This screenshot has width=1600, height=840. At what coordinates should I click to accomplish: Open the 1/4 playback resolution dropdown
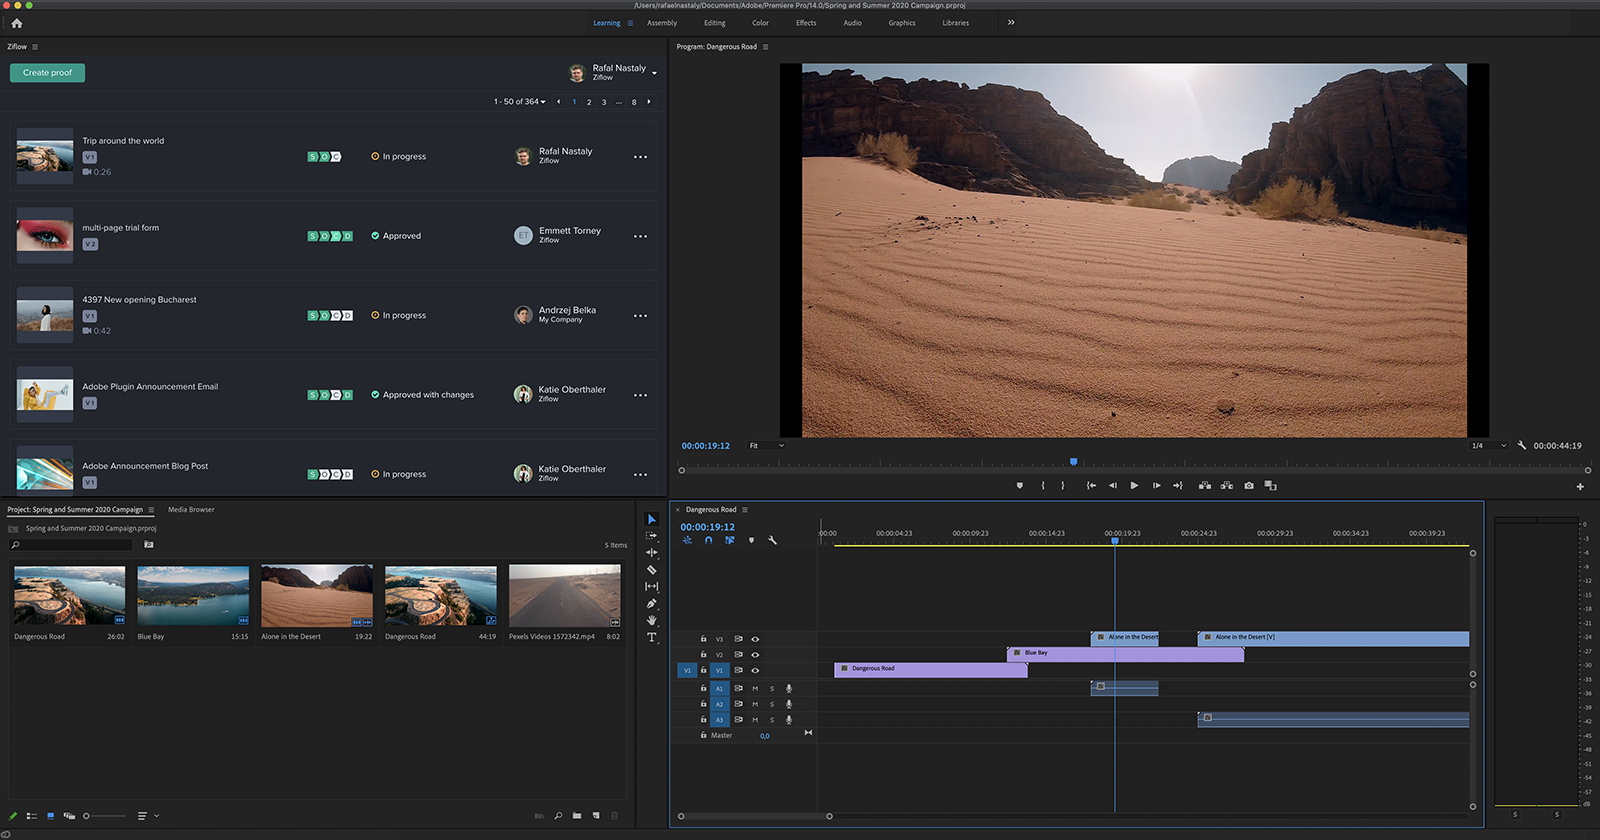pyautogui.click(x=1488, y=446)
